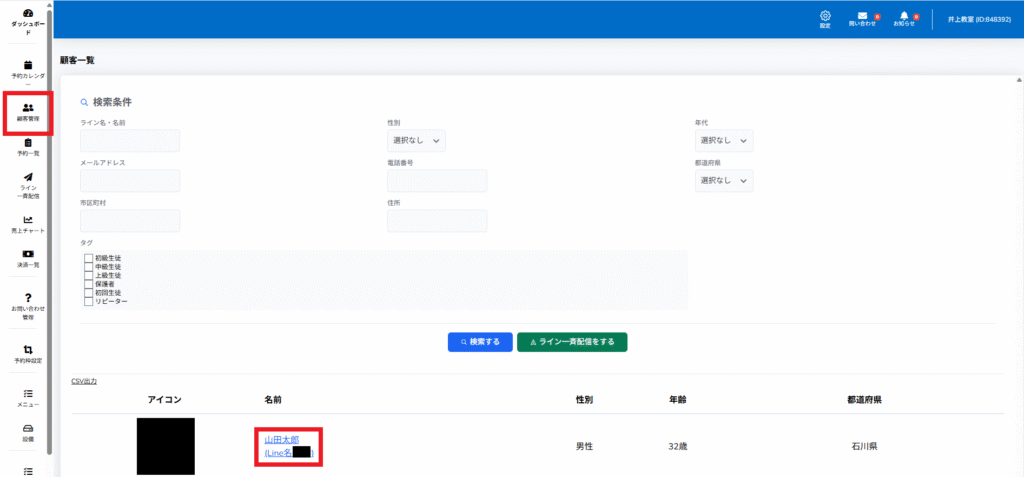Select 予約枠設定 in the sidebar menu
The height and width of the screenshot is (477, 1024).
(x=28, y=349)
